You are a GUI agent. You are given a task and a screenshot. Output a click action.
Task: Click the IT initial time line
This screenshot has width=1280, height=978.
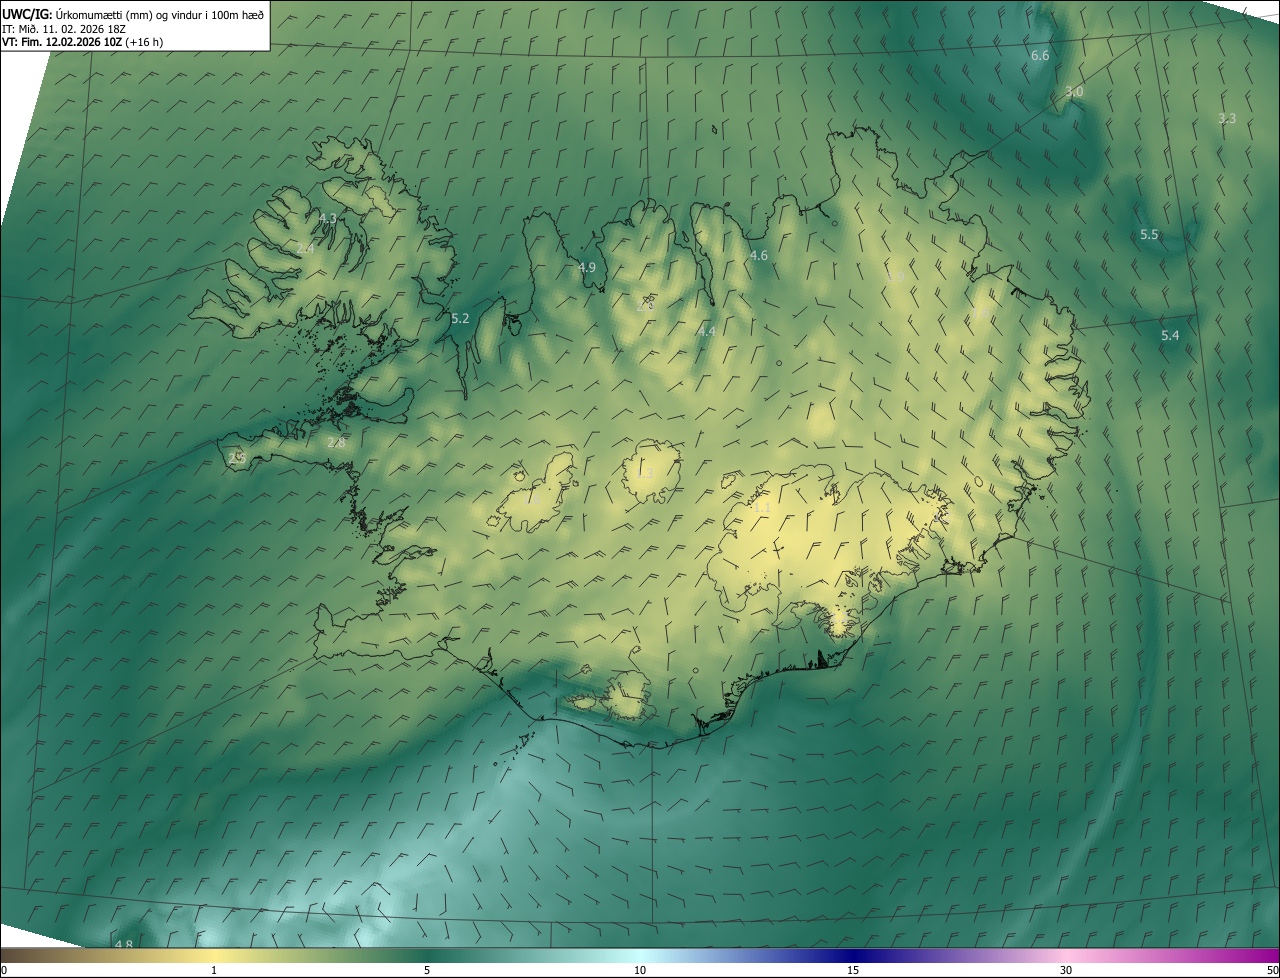(64, 28)
